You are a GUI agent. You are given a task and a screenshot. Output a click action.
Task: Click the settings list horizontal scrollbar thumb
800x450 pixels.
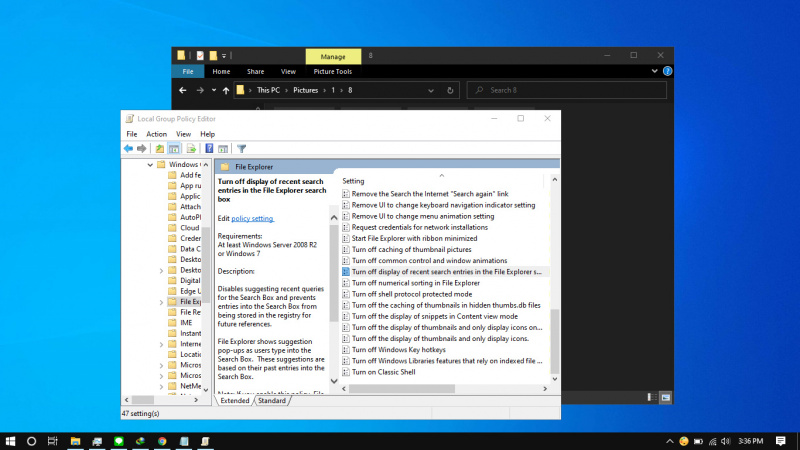(x=402, y=389)
